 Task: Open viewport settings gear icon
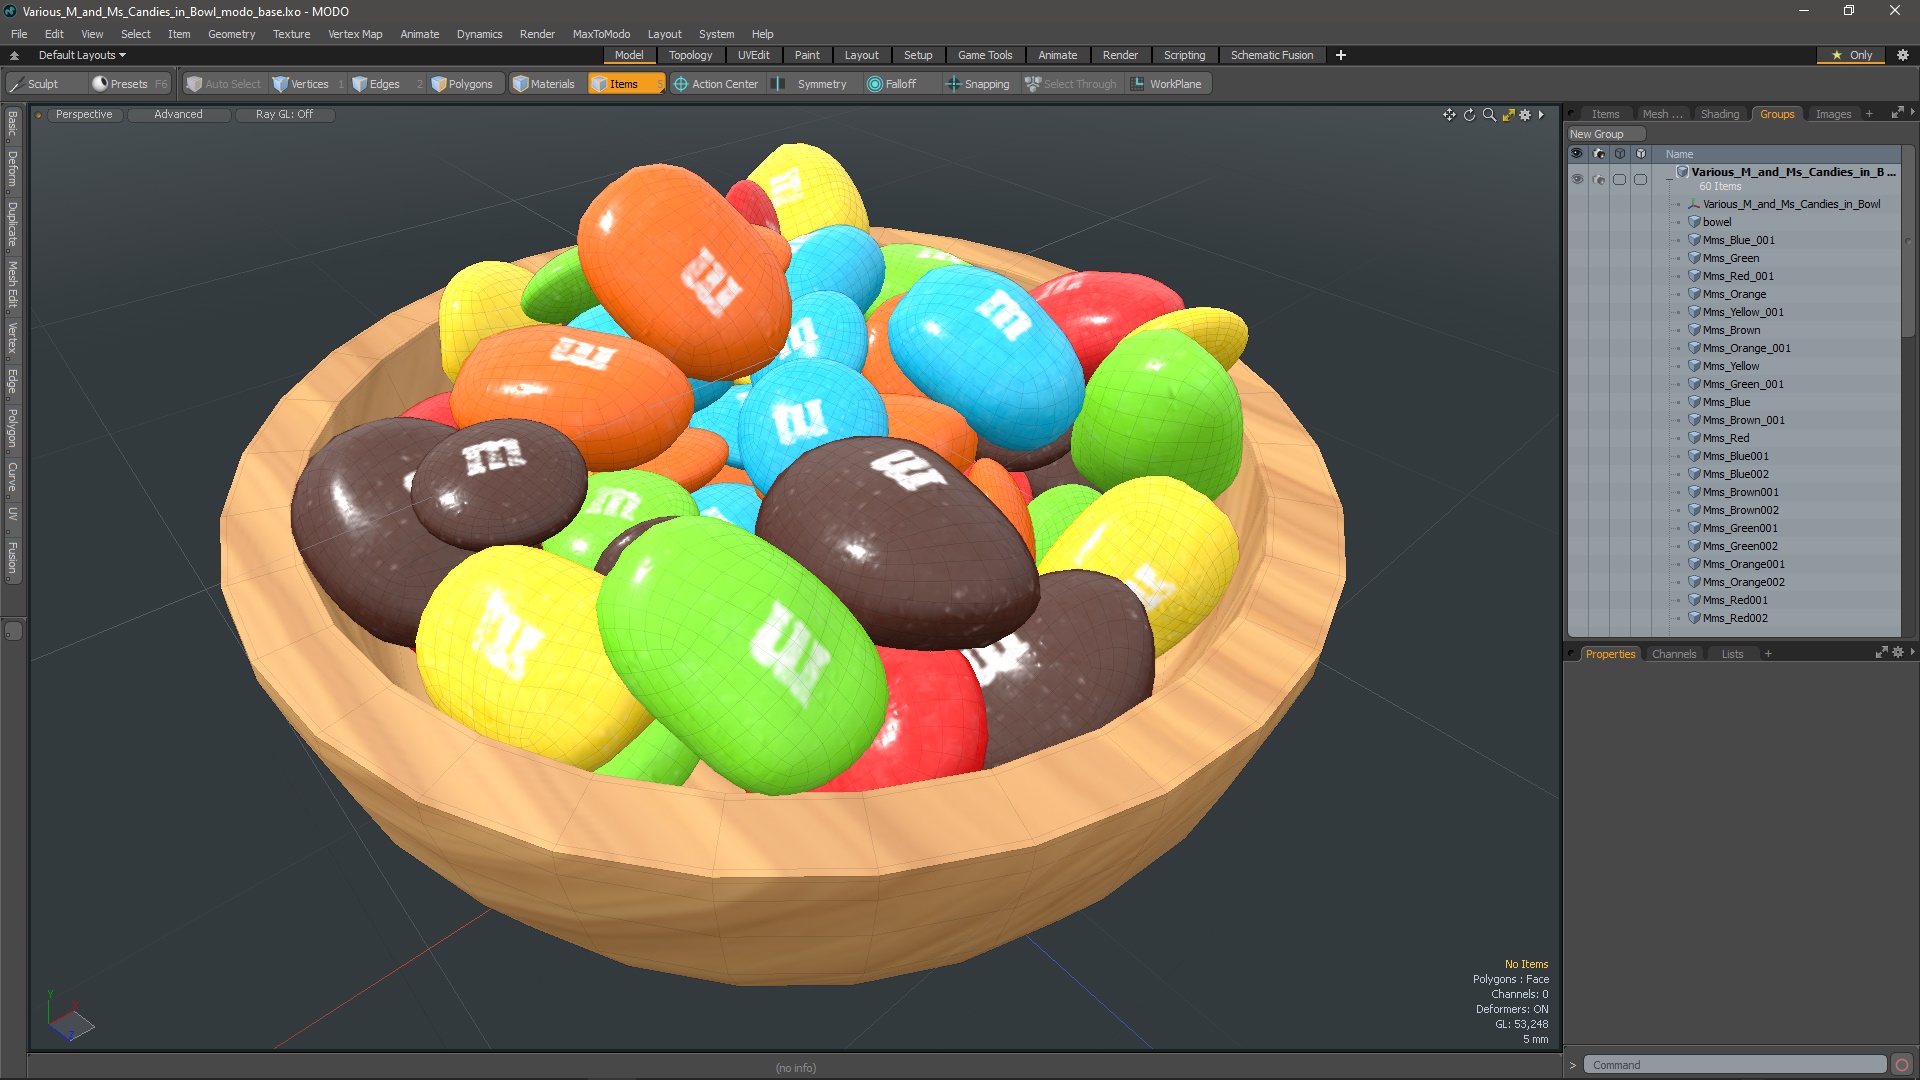(1525, 115)
